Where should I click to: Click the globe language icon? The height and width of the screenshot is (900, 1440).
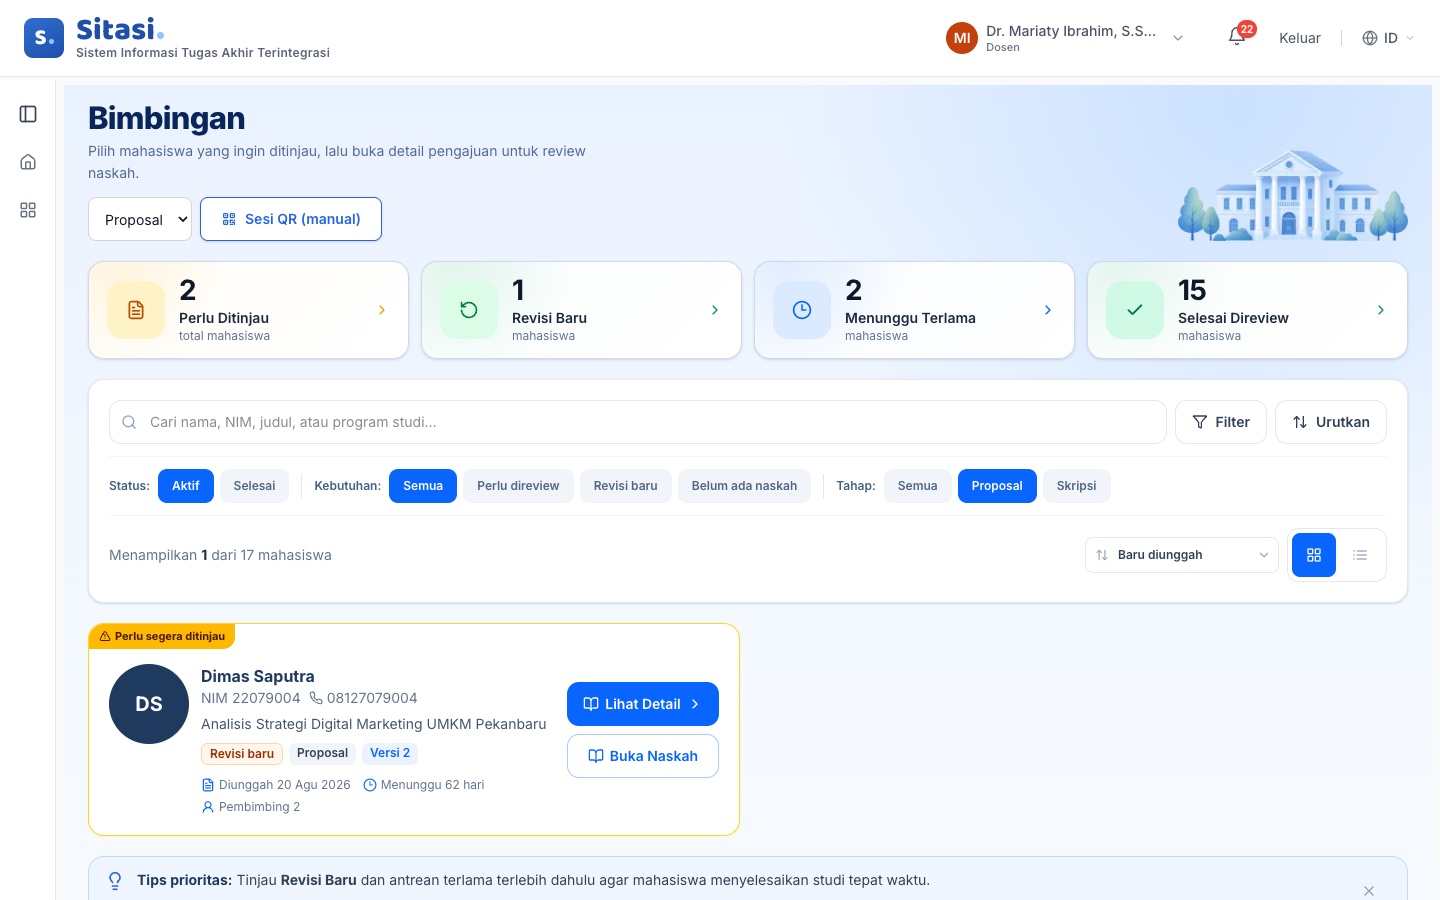click(x=1370, y=38)
